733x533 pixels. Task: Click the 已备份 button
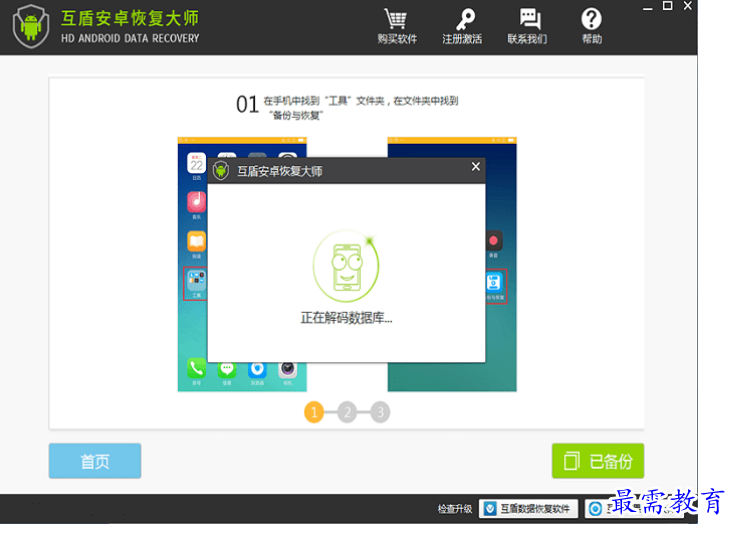(x=598, y=461)
